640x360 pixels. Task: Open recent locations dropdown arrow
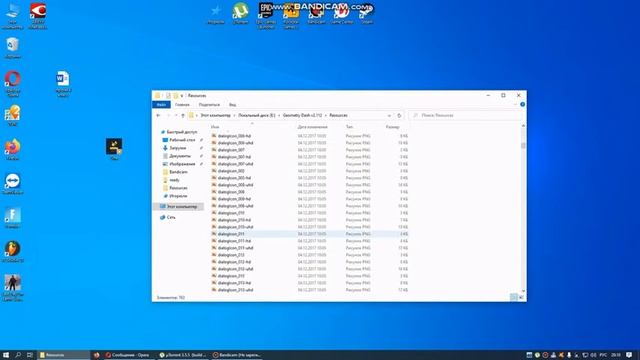coord(176,116)
